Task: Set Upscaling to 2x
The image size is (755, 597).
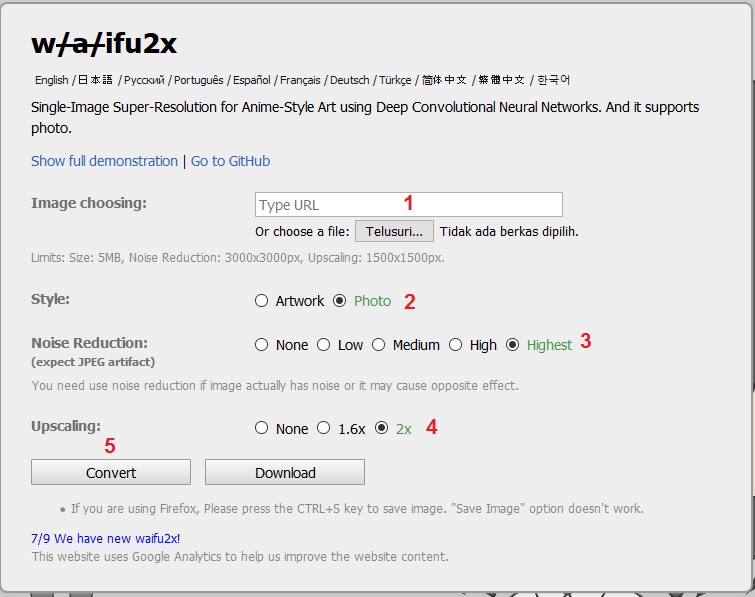Action: [x=381, y=428]
